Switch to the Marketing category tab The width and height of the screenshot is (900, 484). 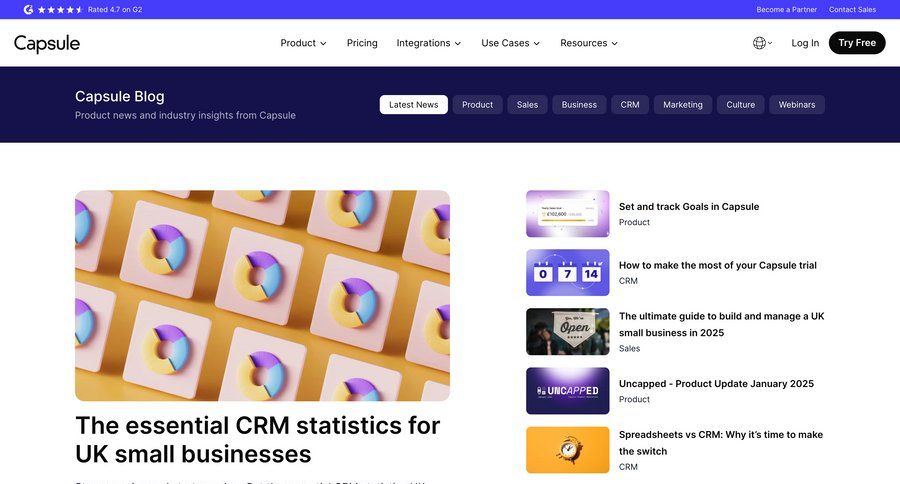[682, 105]
